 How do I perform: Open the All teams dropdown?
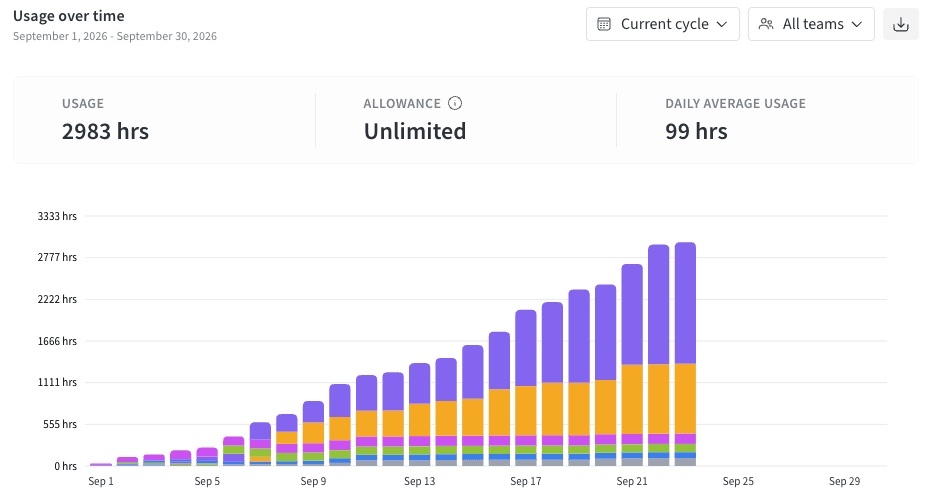pos(811,24)
